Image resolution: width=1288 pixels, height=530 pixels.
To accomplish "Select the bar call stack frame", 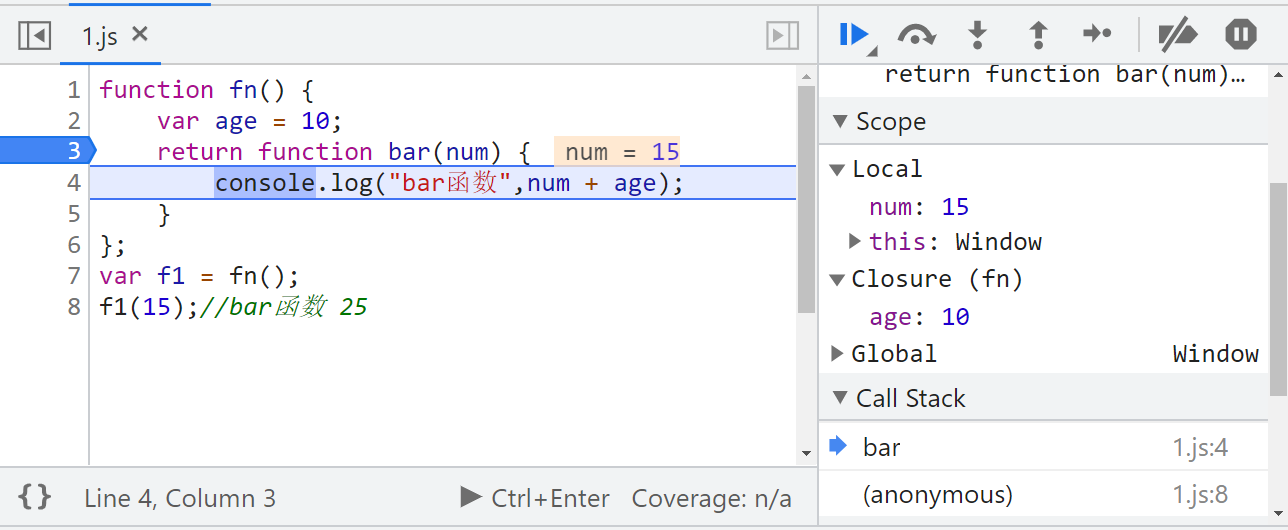I will (1043, 448).
